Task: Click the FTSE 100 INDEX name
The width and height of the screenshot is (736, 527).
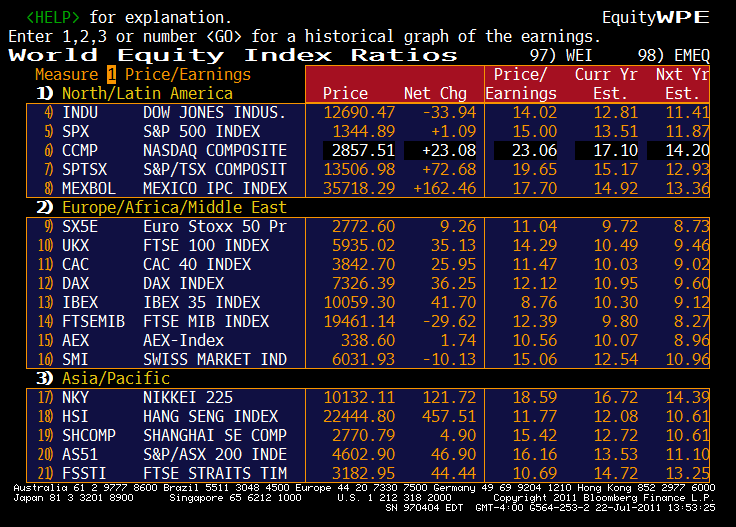Action: pos(206,245)
